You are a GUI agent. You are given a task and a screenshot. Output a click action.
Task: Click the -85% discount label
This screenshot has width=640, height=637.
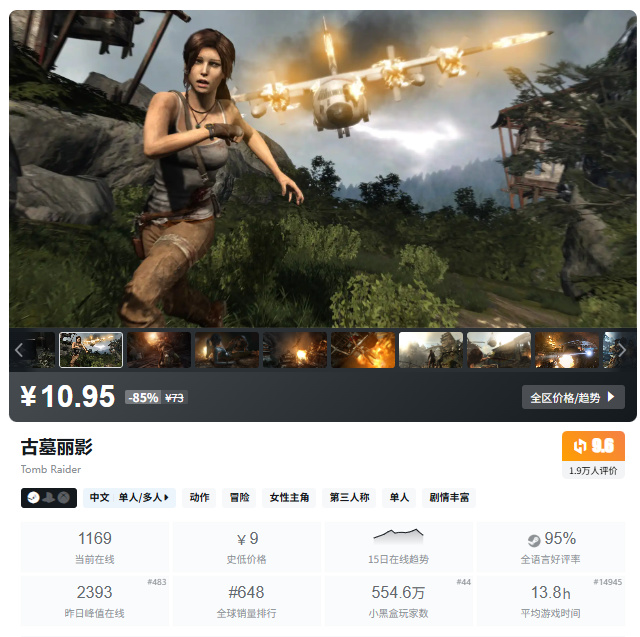(x=143, y=397)
